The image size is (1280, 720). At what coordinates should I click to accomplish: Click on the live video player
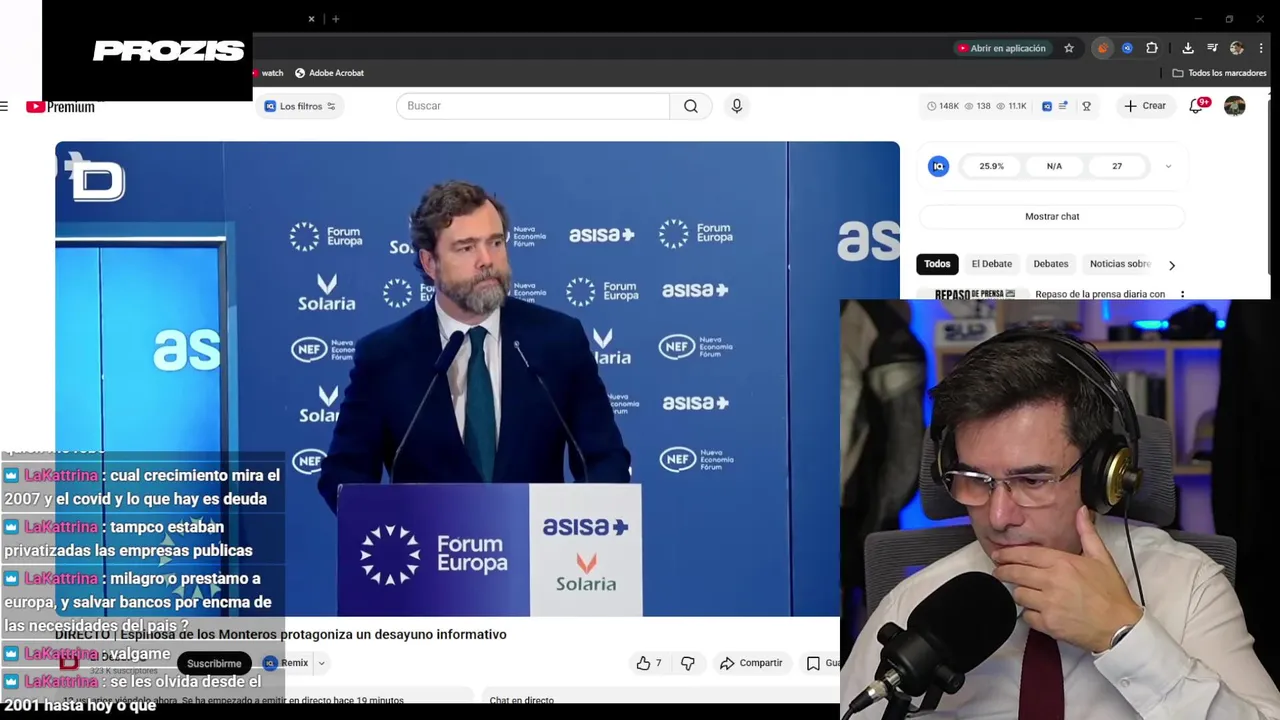click(x=477, y=378)
